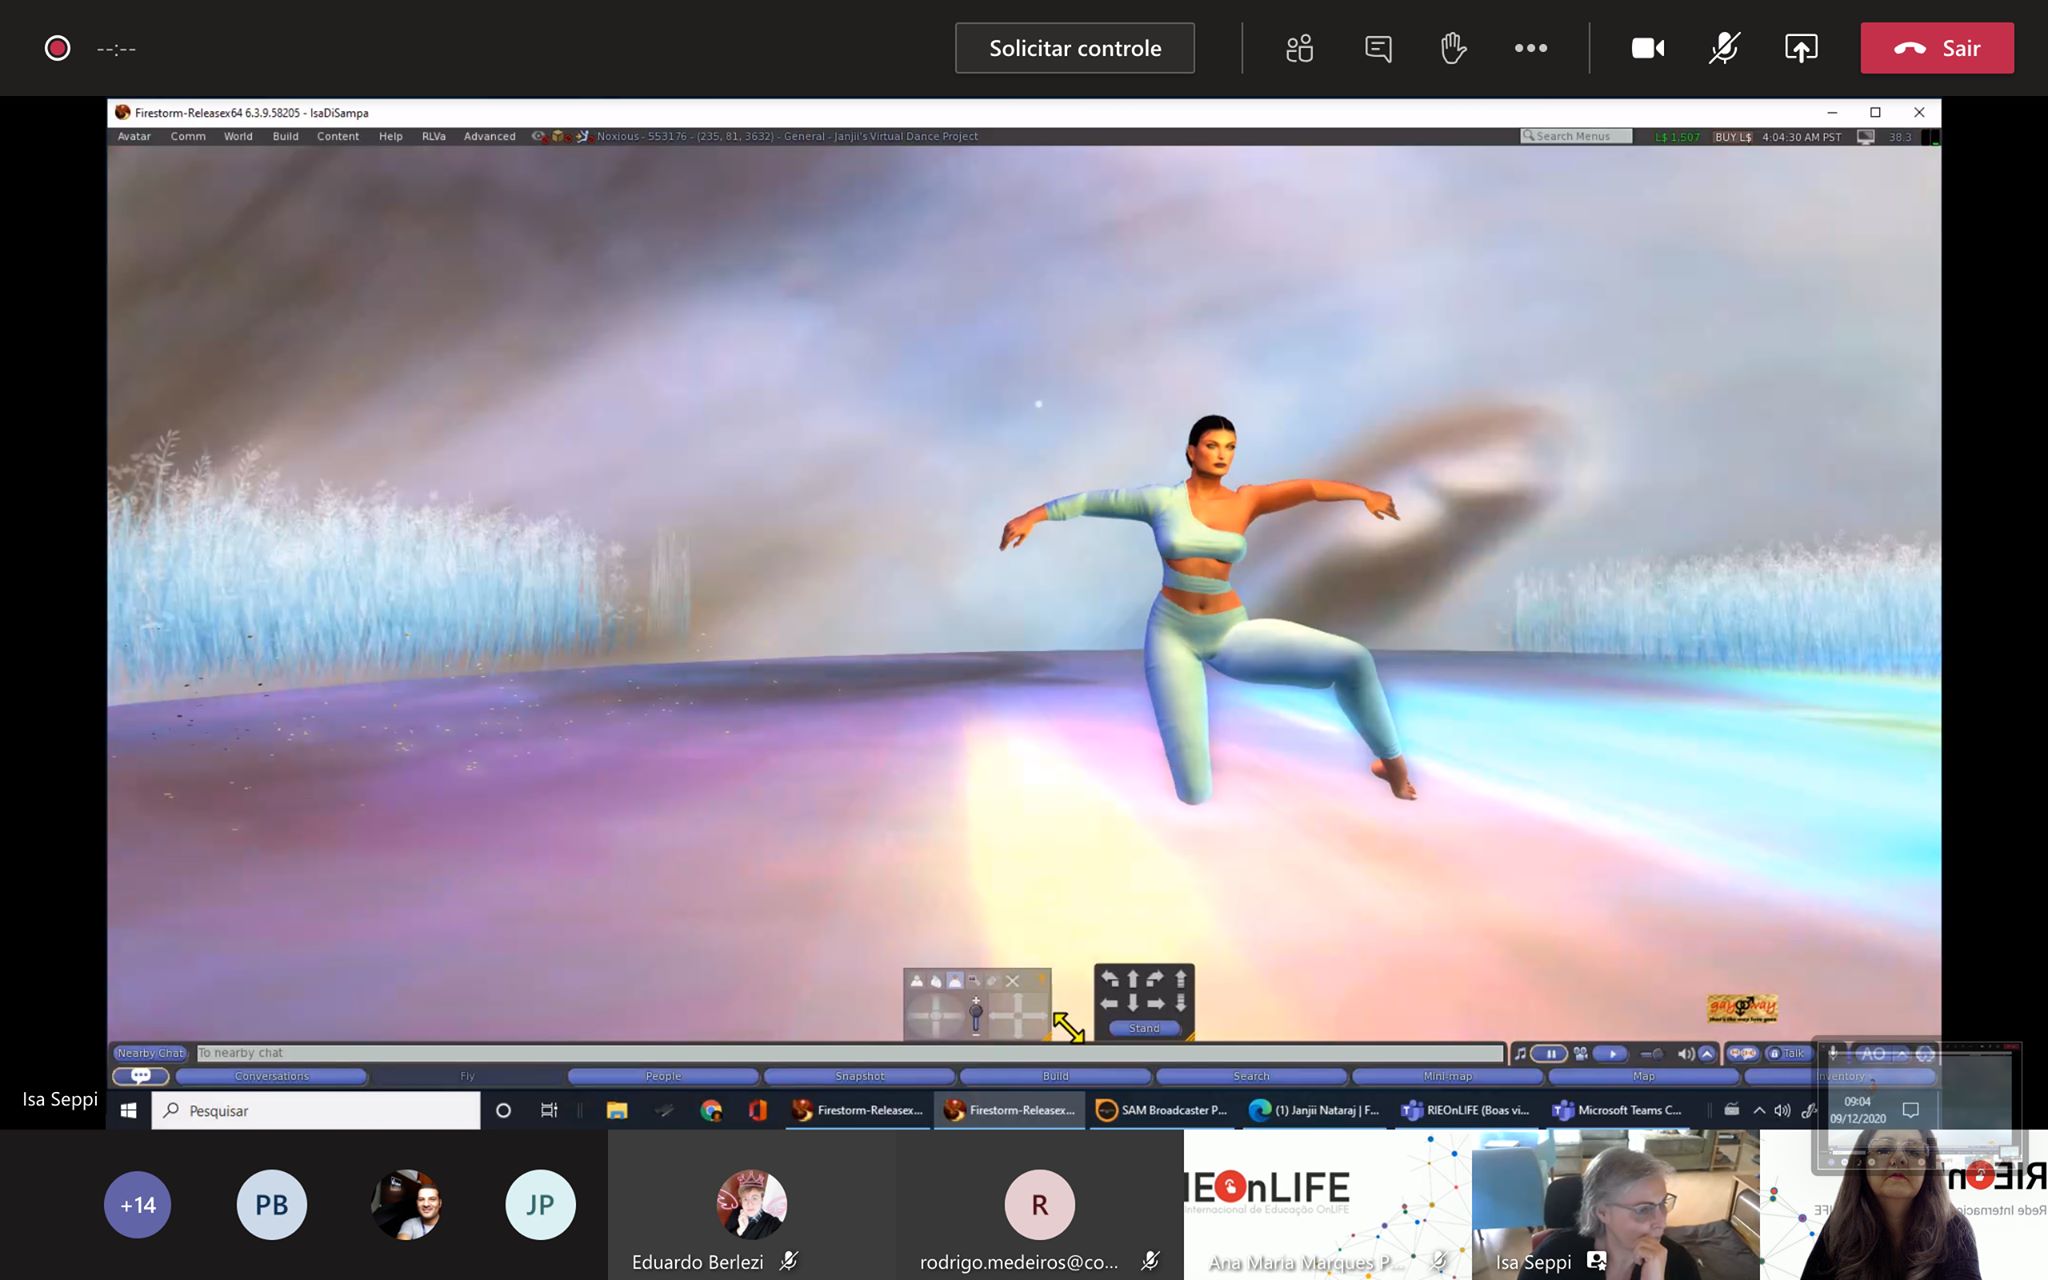Image resolution: width=2048 pixels, height=1280 pixels.
Task: Adjust the camera zoom slider
Action: click(x=976, y=1016)
